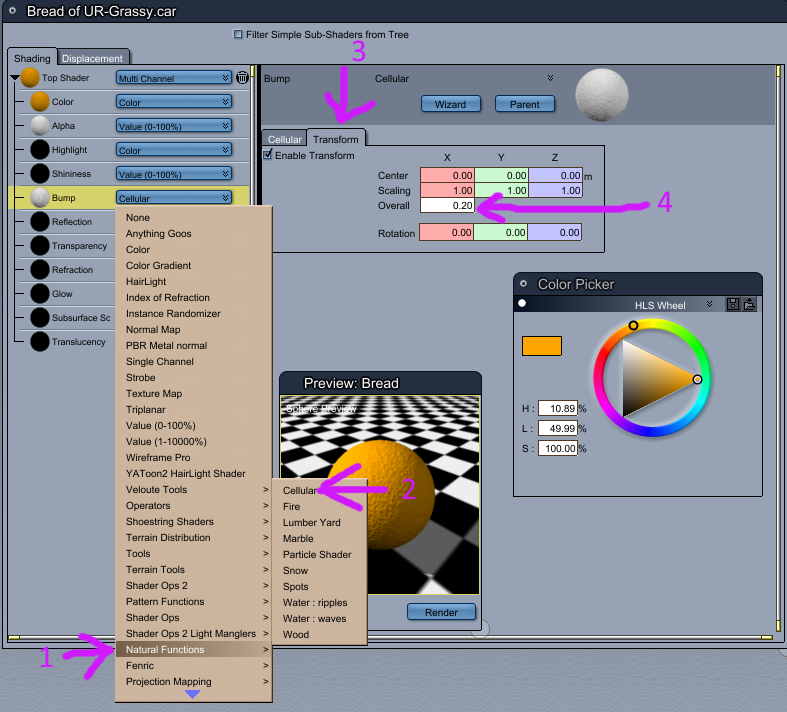Click the Top Shader orange sphere icon

coord(30,77)
